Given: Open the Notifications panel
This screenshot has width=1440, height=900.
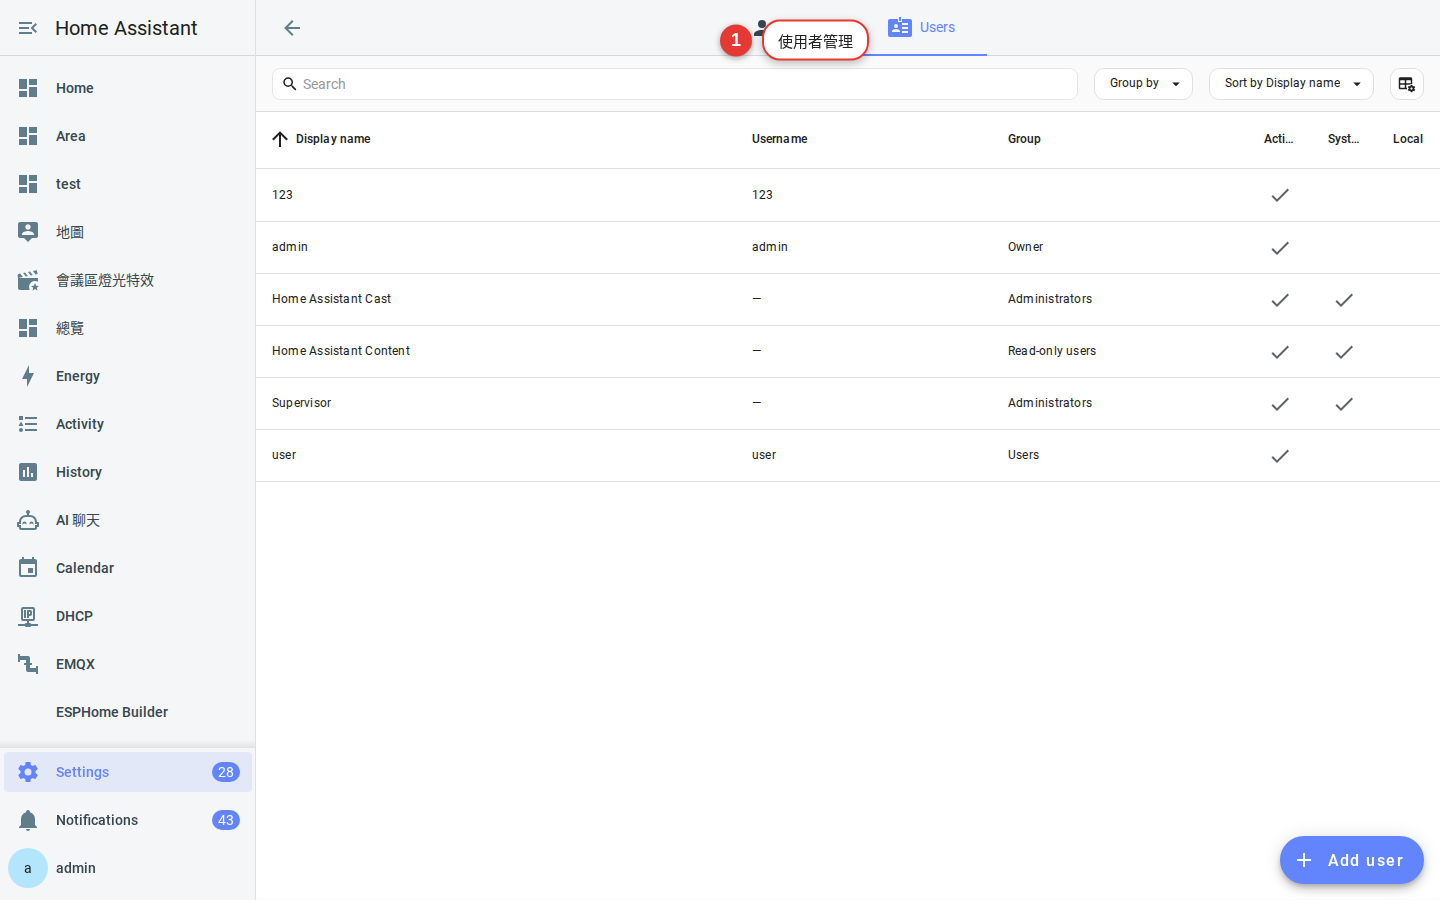Looking at the screenshot, I should pyautogui.click(x=128, y=820).
